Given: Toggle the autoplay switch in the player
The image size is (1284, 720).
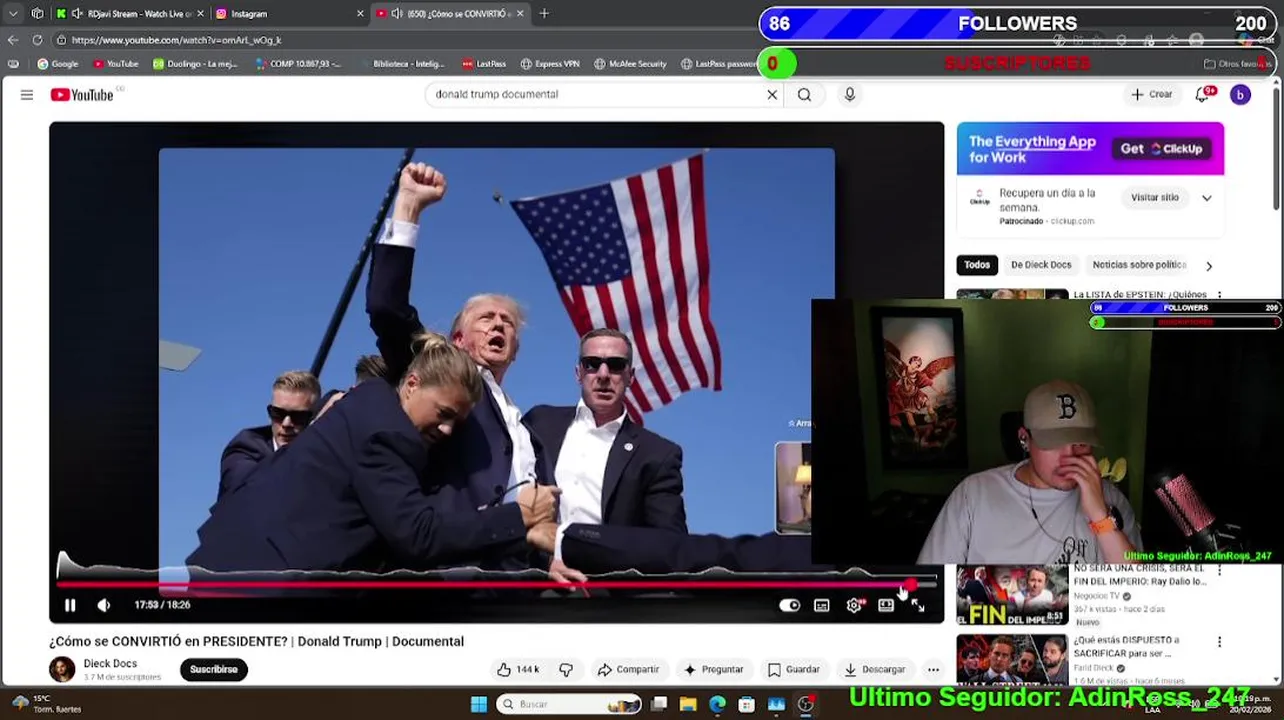Looking at the screenshot, I should click(790, 605).
